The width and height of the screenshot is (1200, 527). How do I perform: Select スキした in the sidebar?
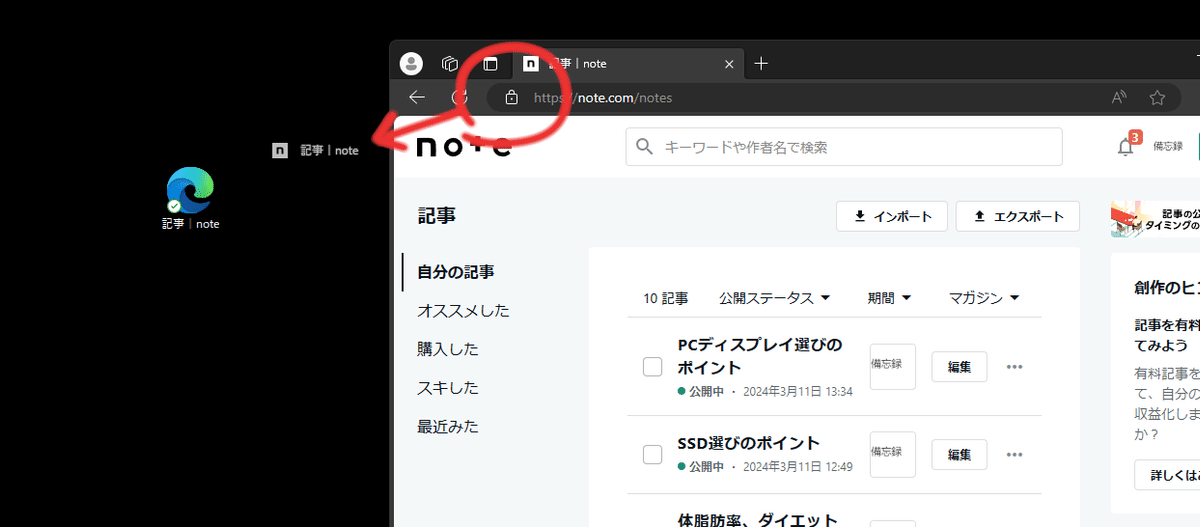[448, 388]
